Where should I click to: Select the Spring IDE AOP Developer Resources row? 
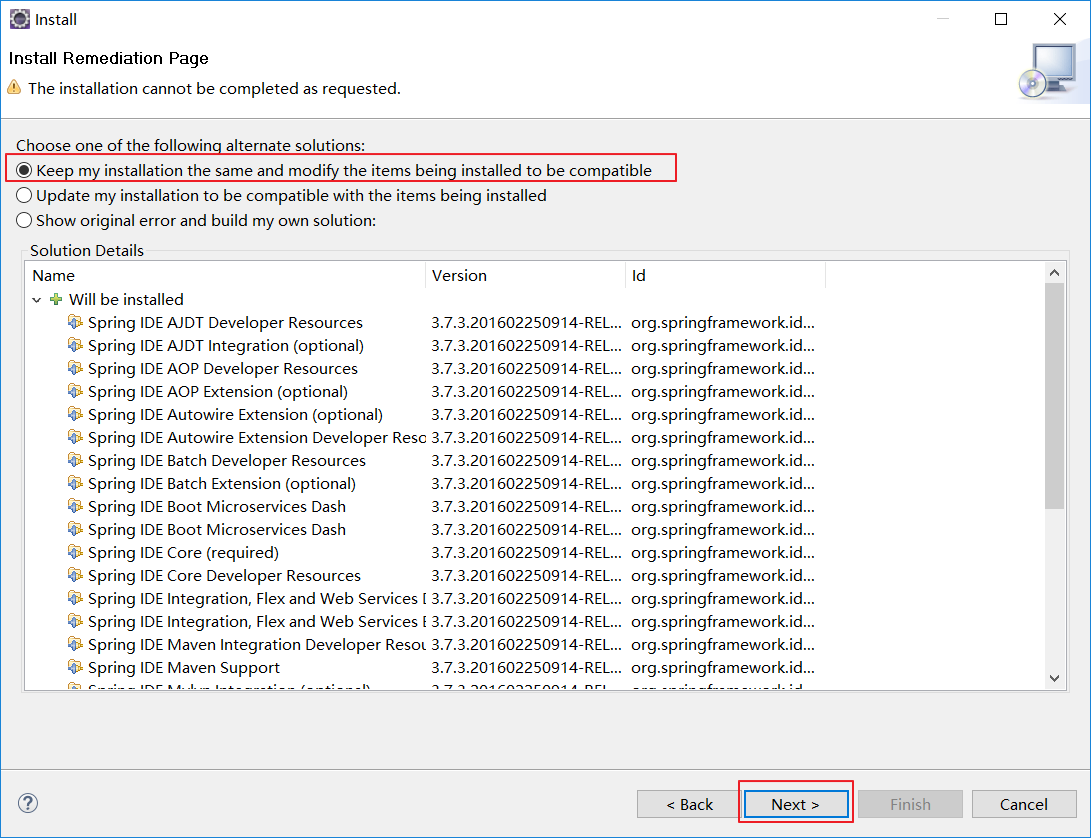pos(222,368)
